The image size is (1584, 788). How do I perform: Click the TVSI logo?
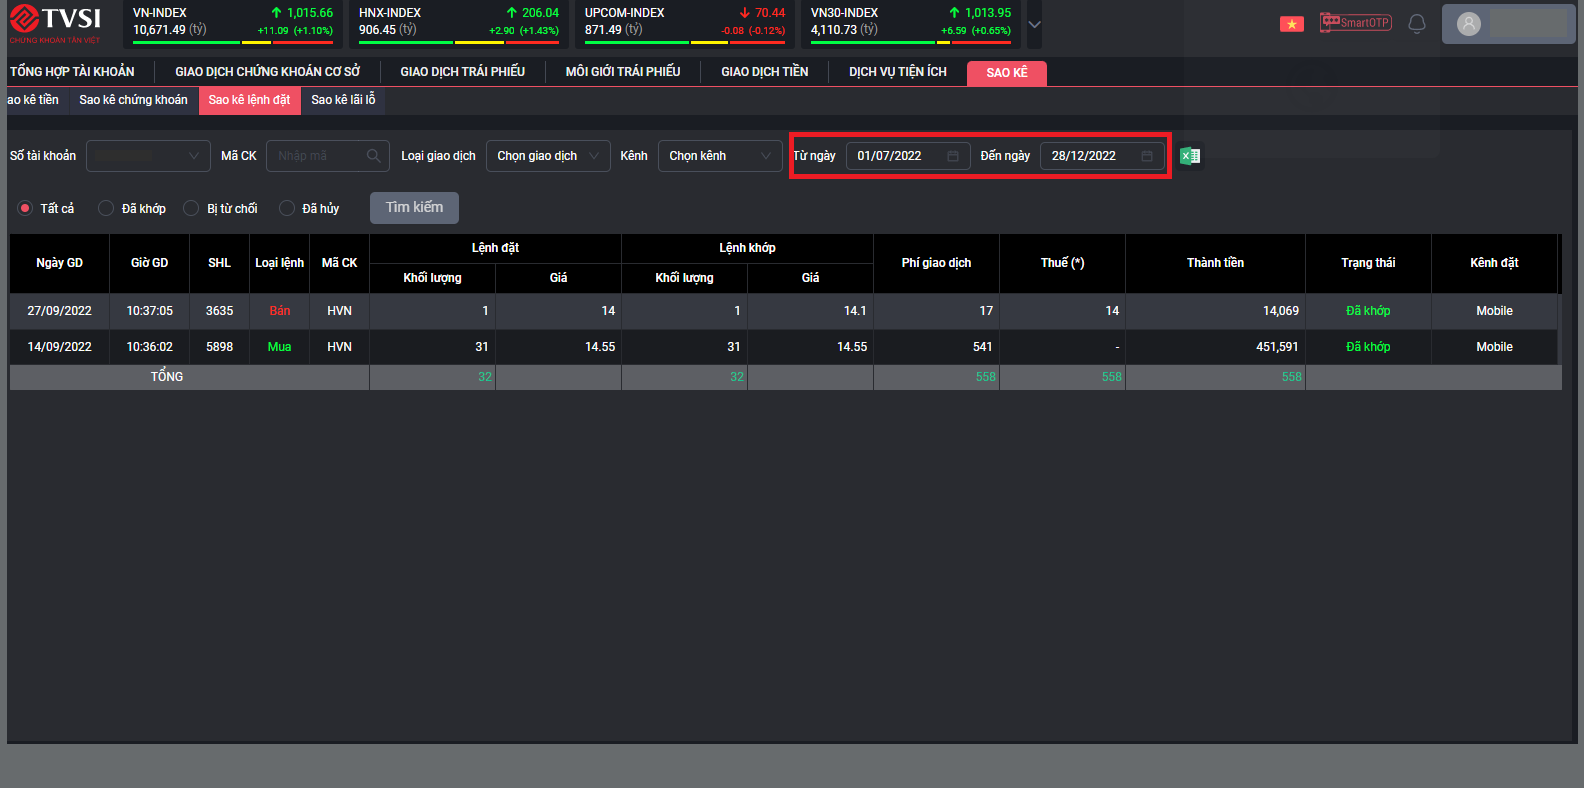coord(56,23)
